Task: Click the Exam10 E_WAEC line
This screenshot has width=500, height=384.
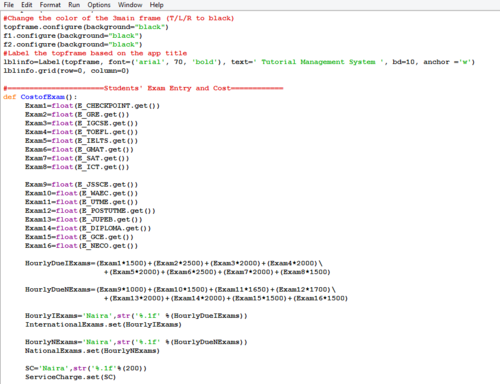Action: pyautogui.click(x=81, y=193)
